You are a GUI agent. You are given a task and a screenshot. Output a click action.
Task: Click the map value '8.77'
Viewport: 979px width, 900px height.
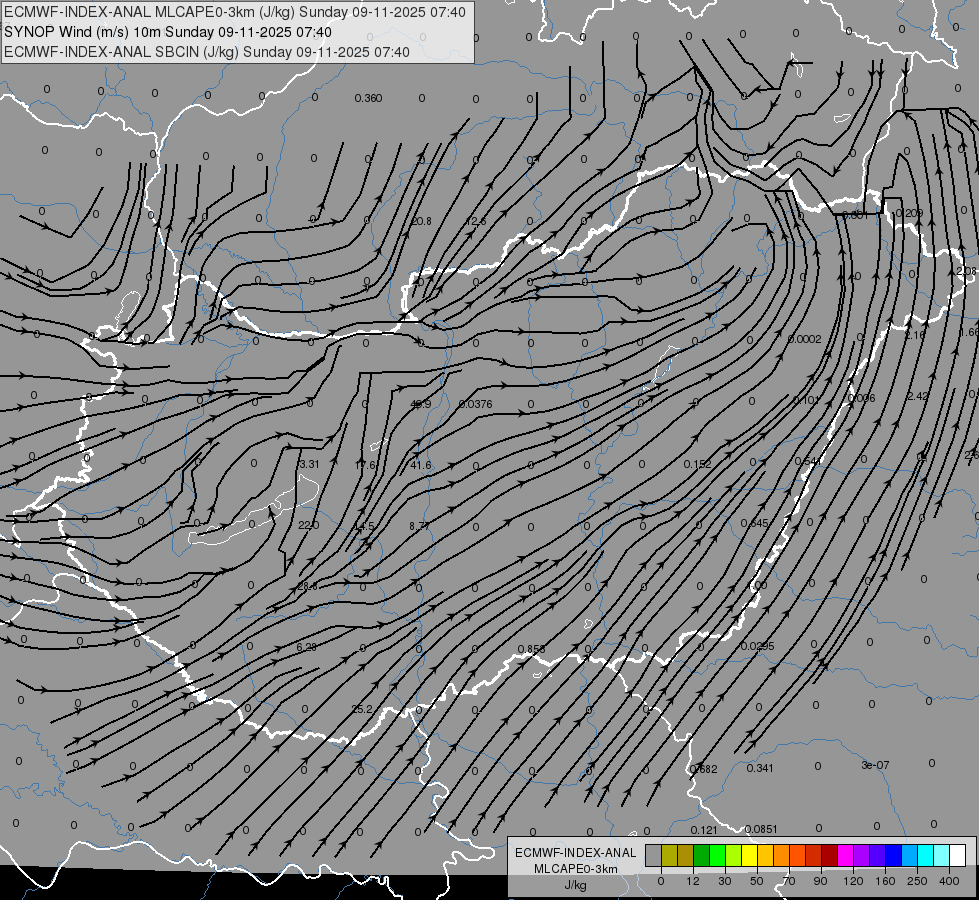click(x=420, y=526)
